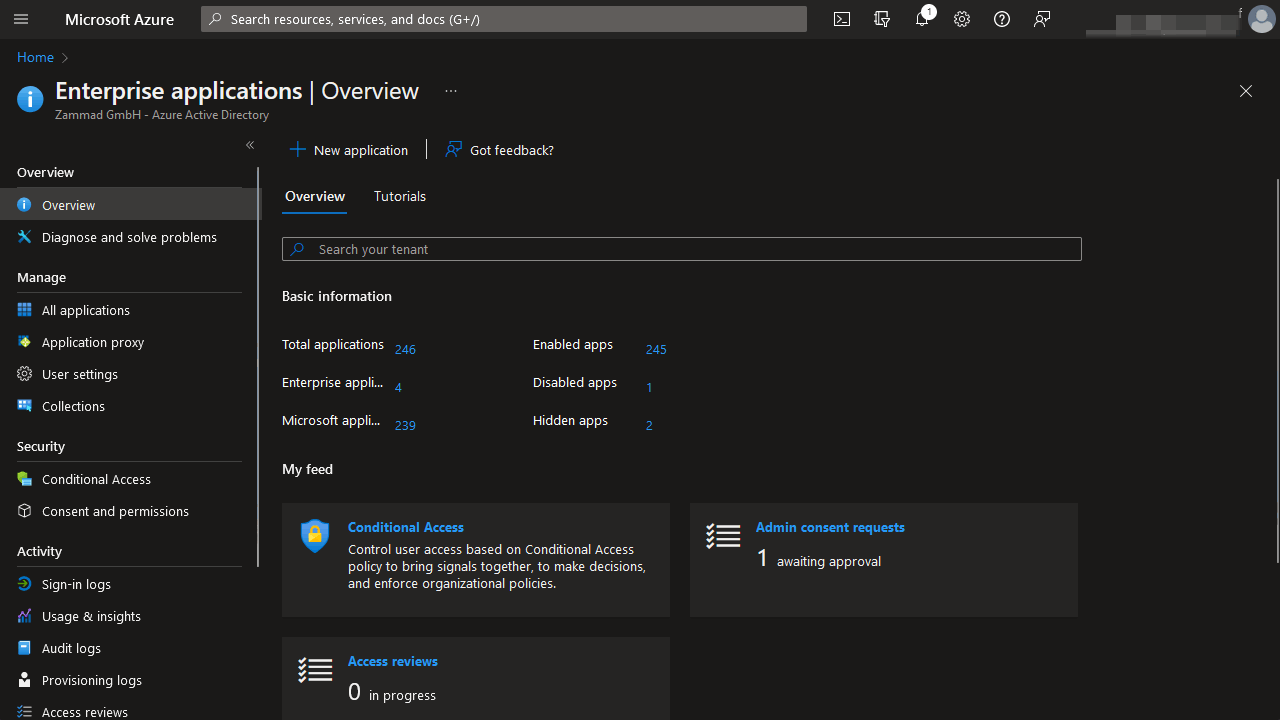Open the notifications bell
Screen dimensions: 1280x720
coord(922,19)
